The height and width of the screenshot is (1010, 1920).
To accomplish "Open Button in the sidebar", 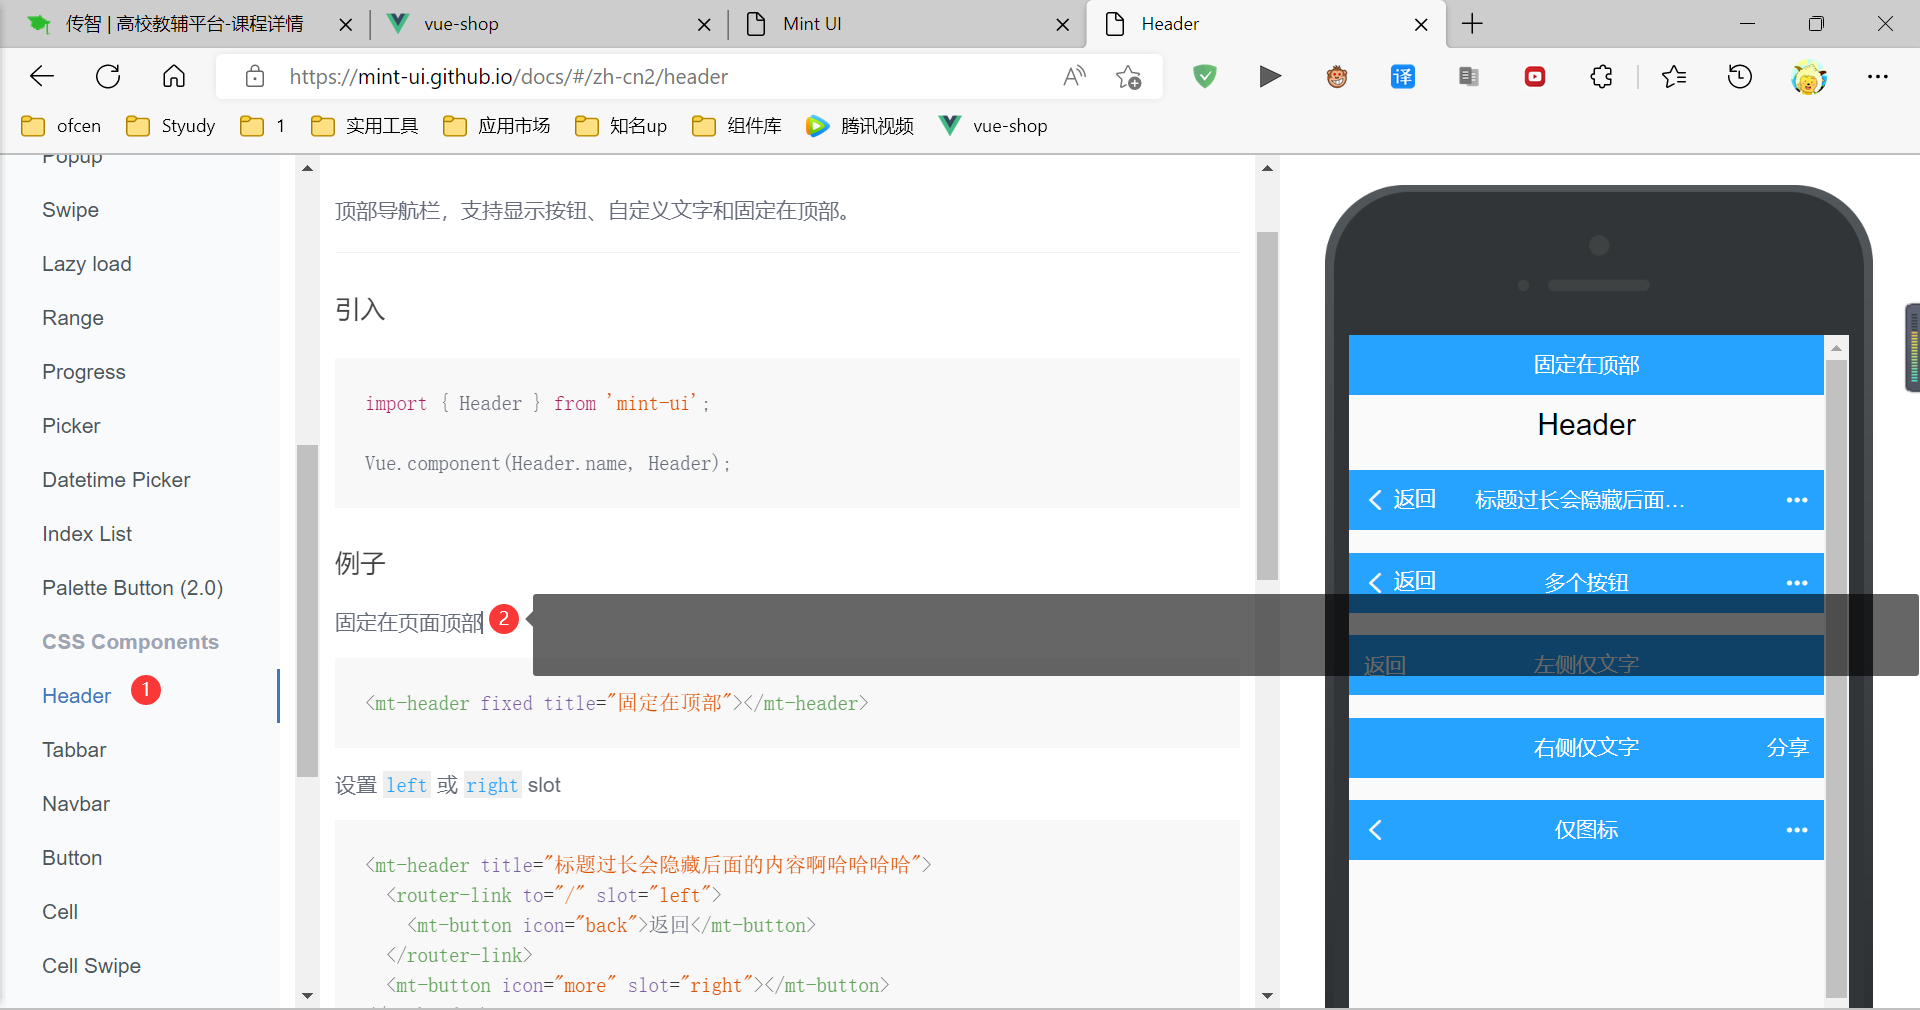I will 72,858.
